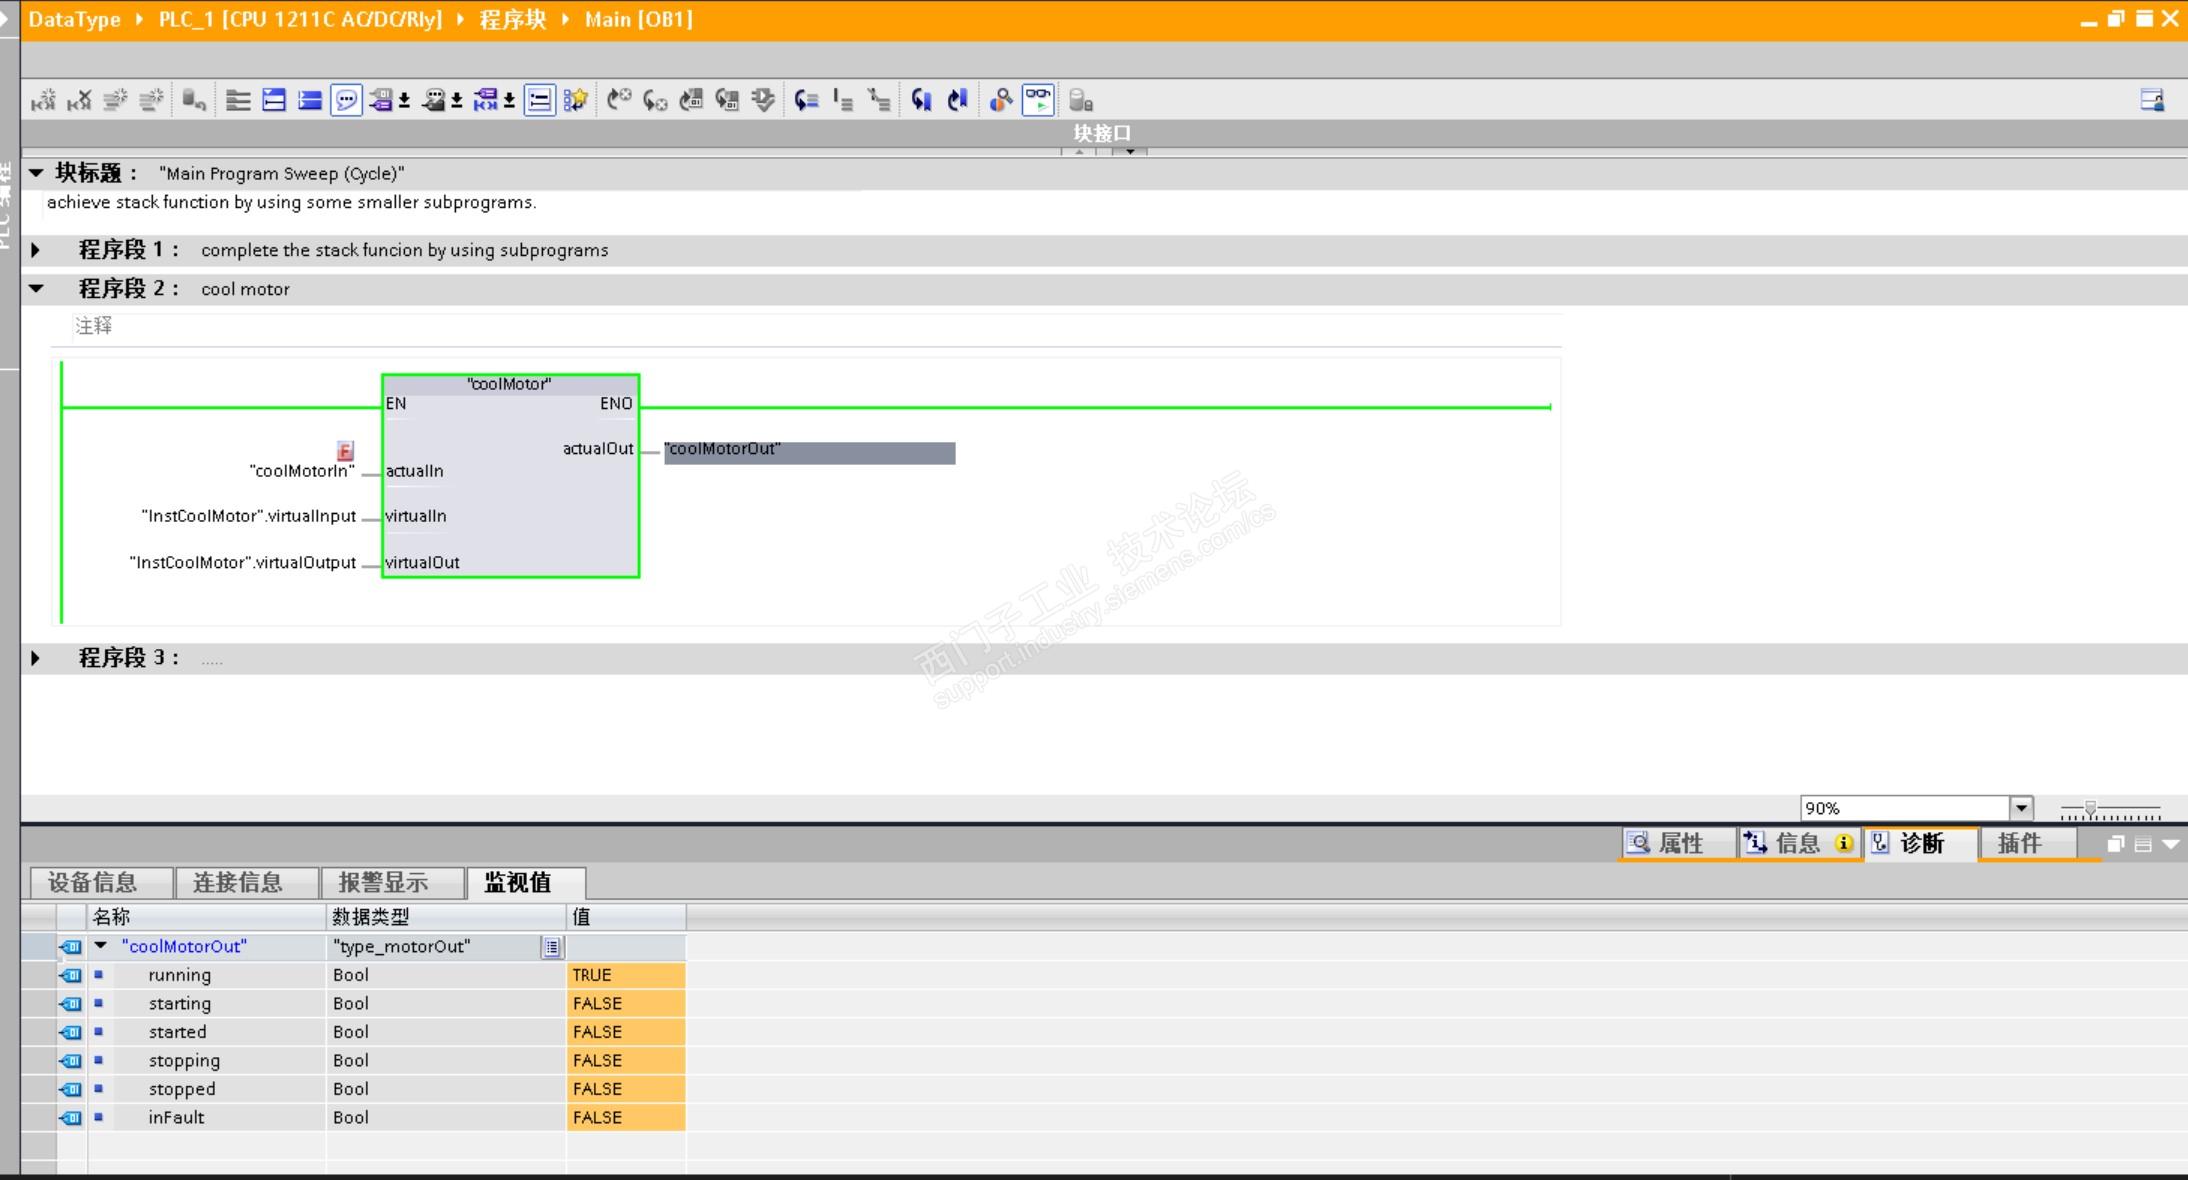Open all networks toolbar icon
The image size is (2188, 1180).
[274, 100]
